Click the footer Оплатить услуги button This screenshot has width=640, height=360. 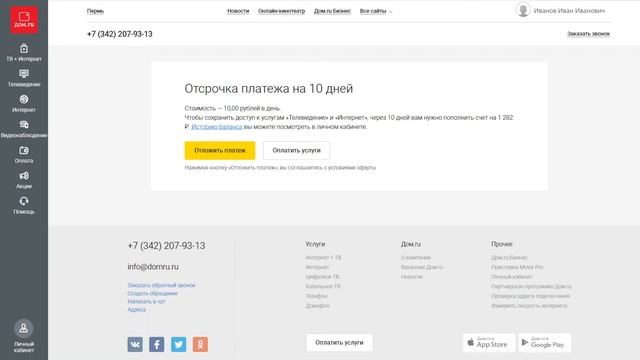[339, 343]
